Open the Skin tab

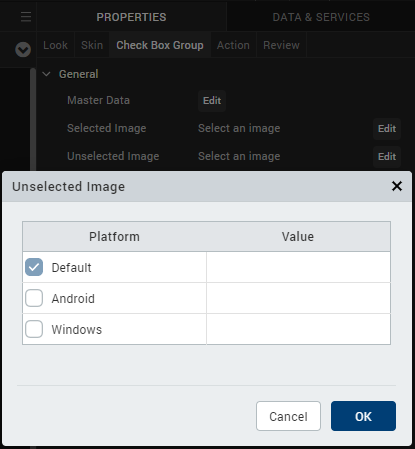[x=92, y=45]
